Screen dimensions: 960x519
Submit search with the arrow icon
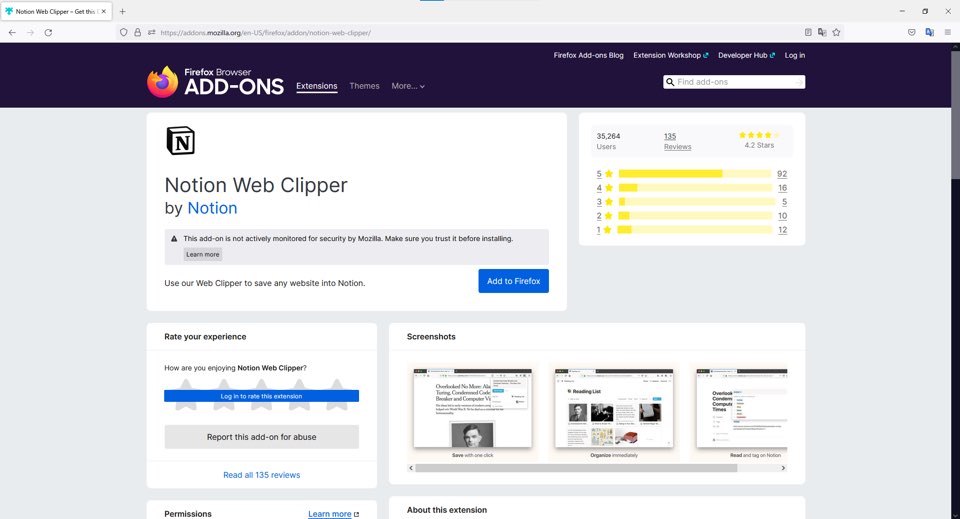(799, 82)
